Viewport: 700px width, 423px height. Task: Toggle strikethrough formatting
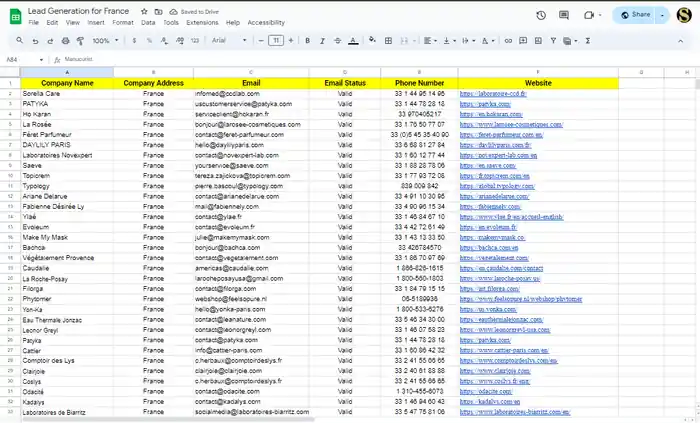(x=338, y=41)
